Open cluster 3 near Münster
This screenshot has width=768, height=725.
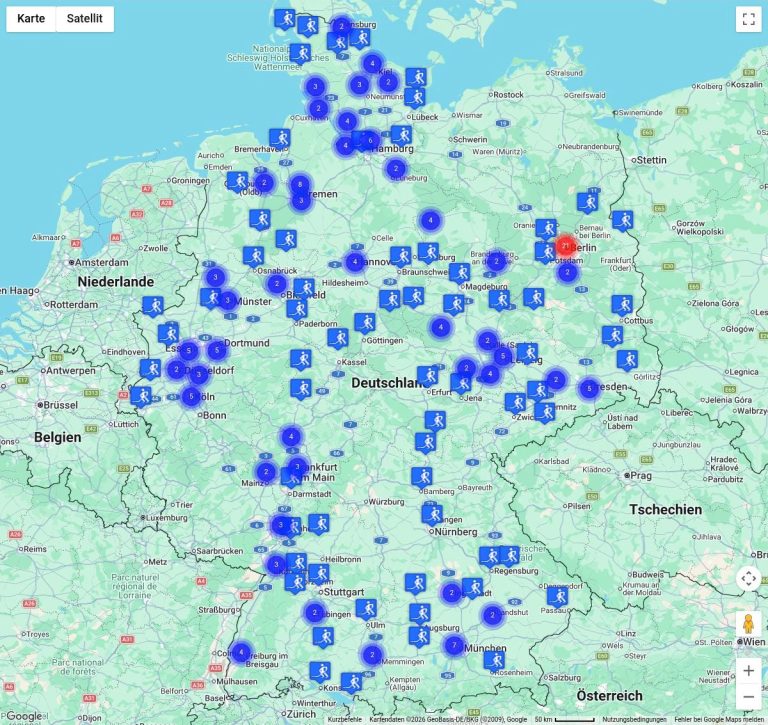coord(227,300)
